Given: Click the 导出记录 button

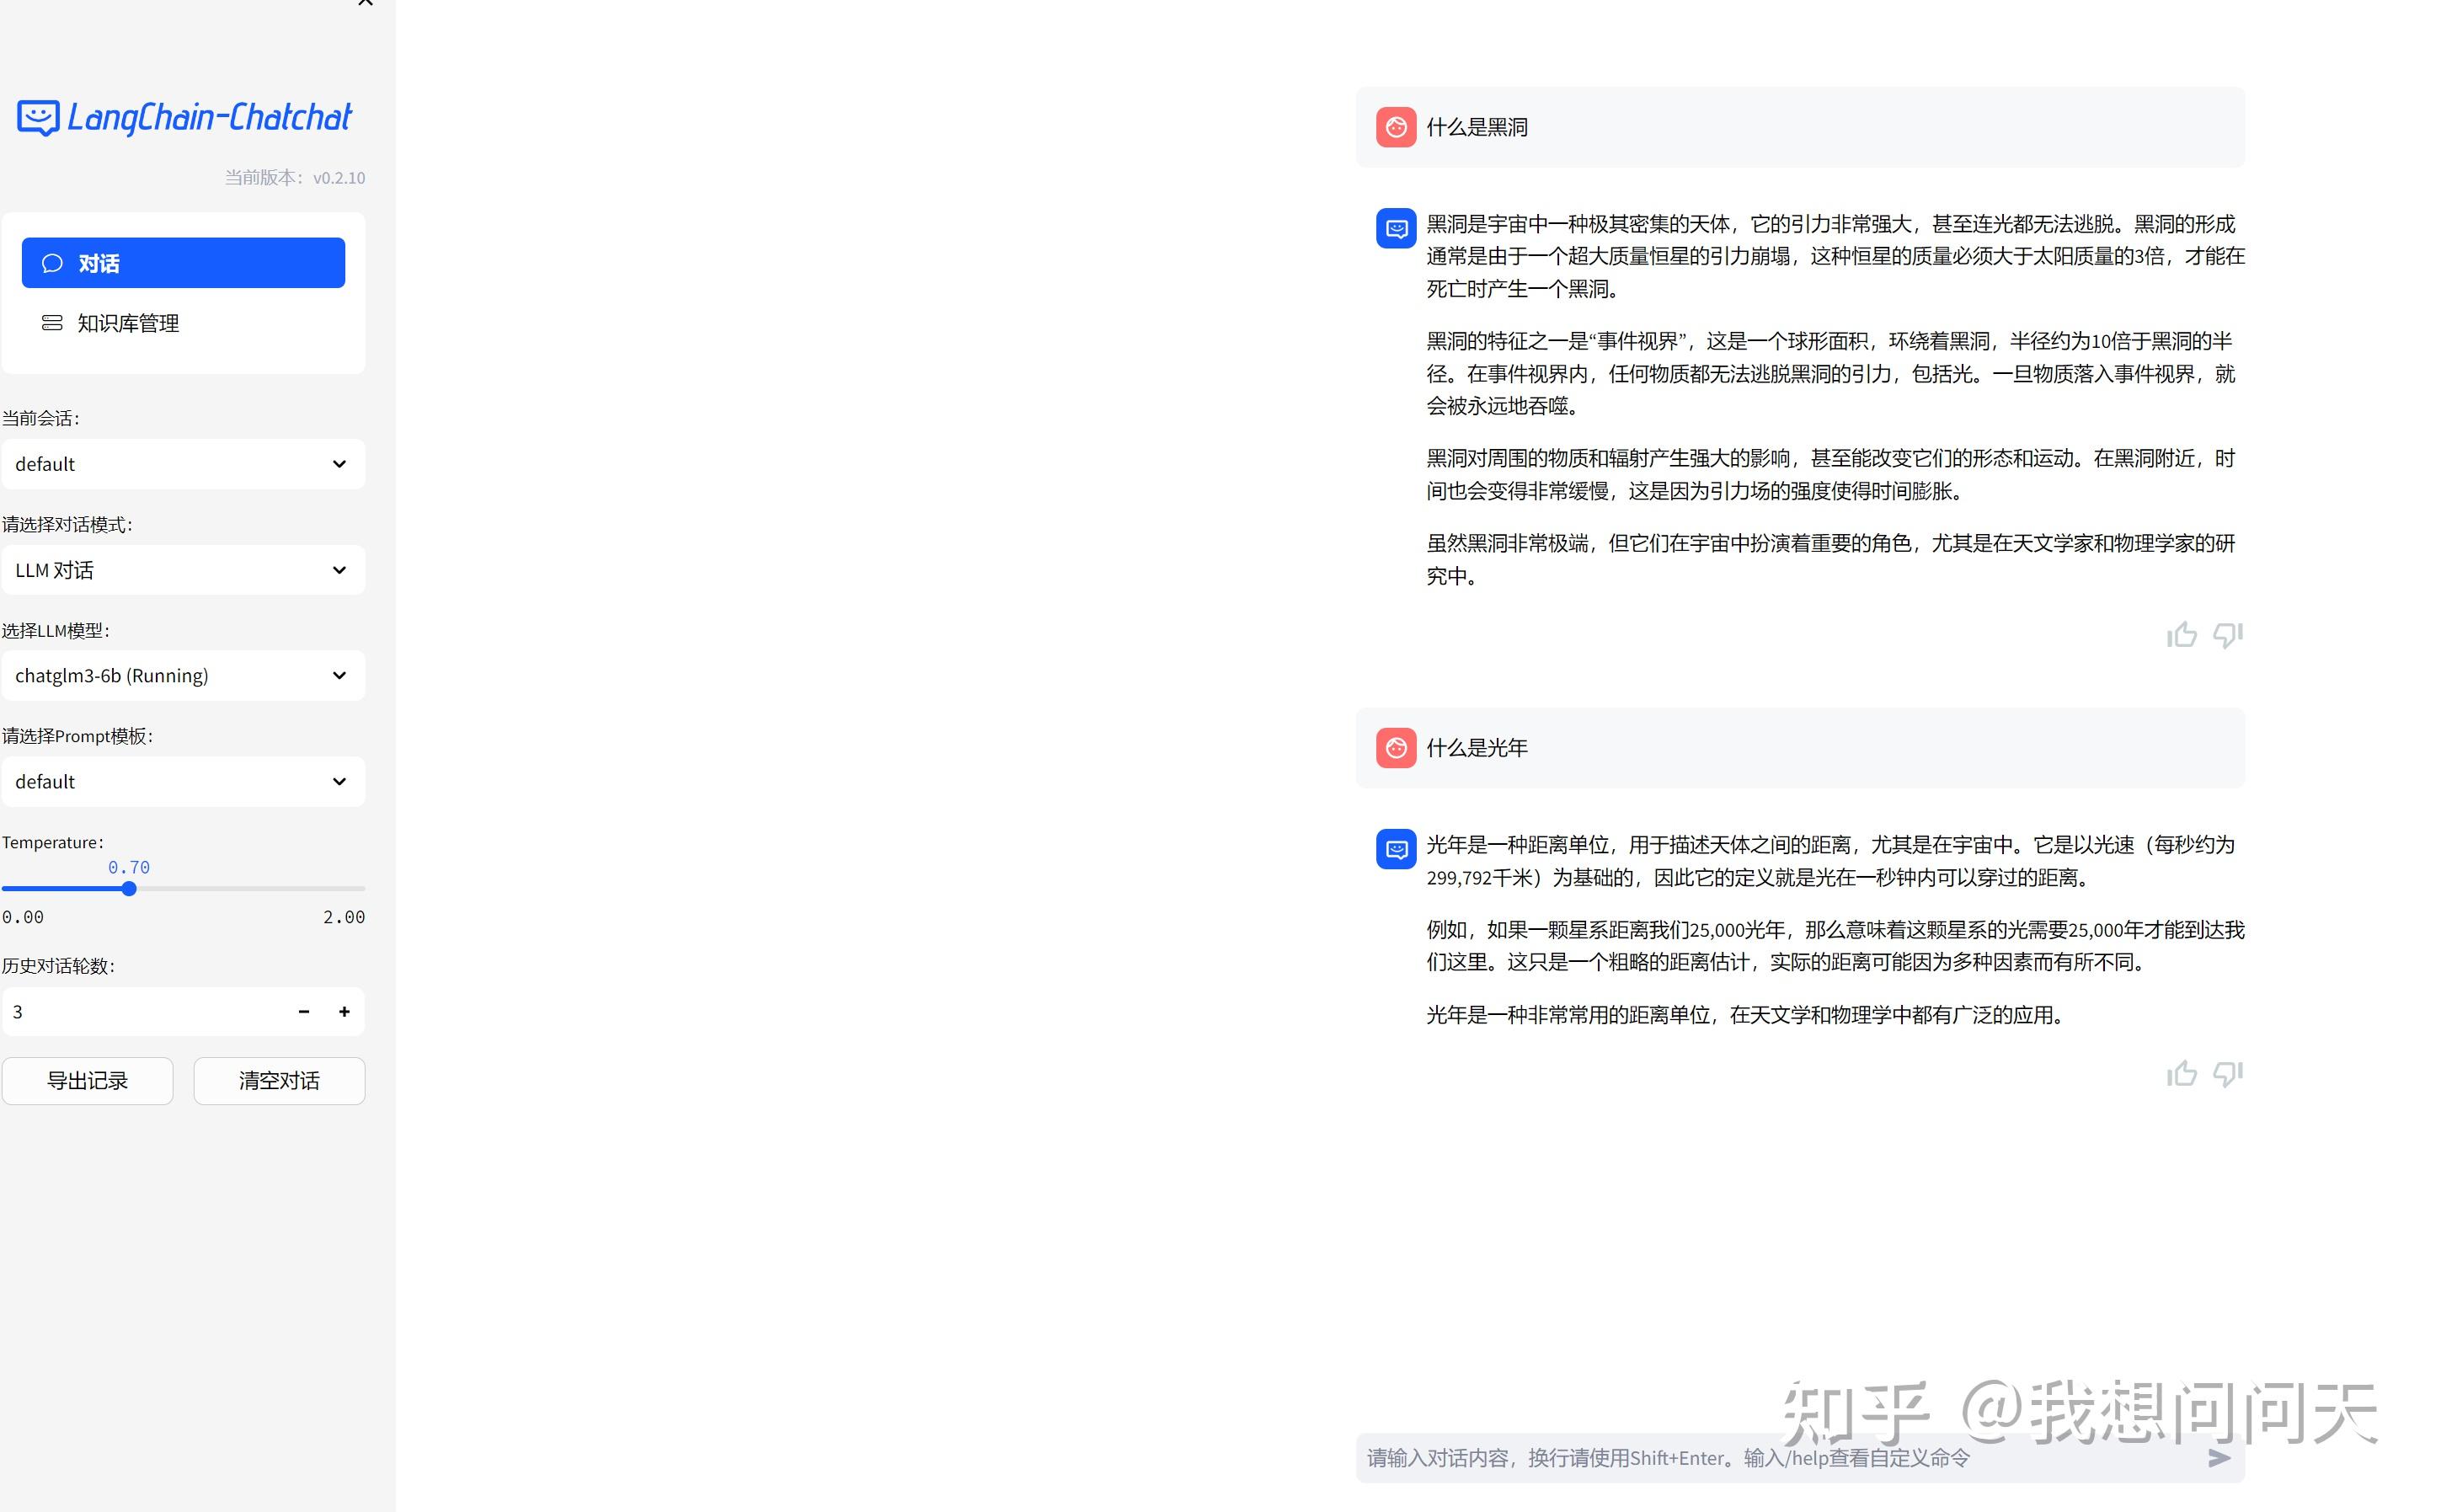Looking at the screenshot, I should (88, 1081).
